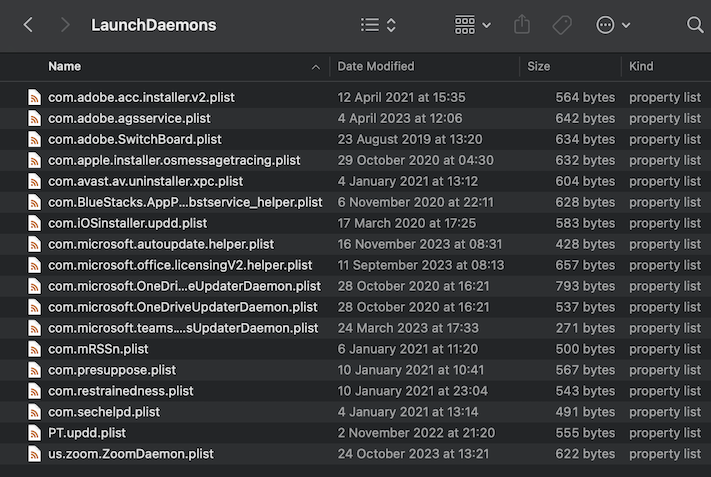
Task: Open the More actions ellipsis menu
Action: click(613, 25)
